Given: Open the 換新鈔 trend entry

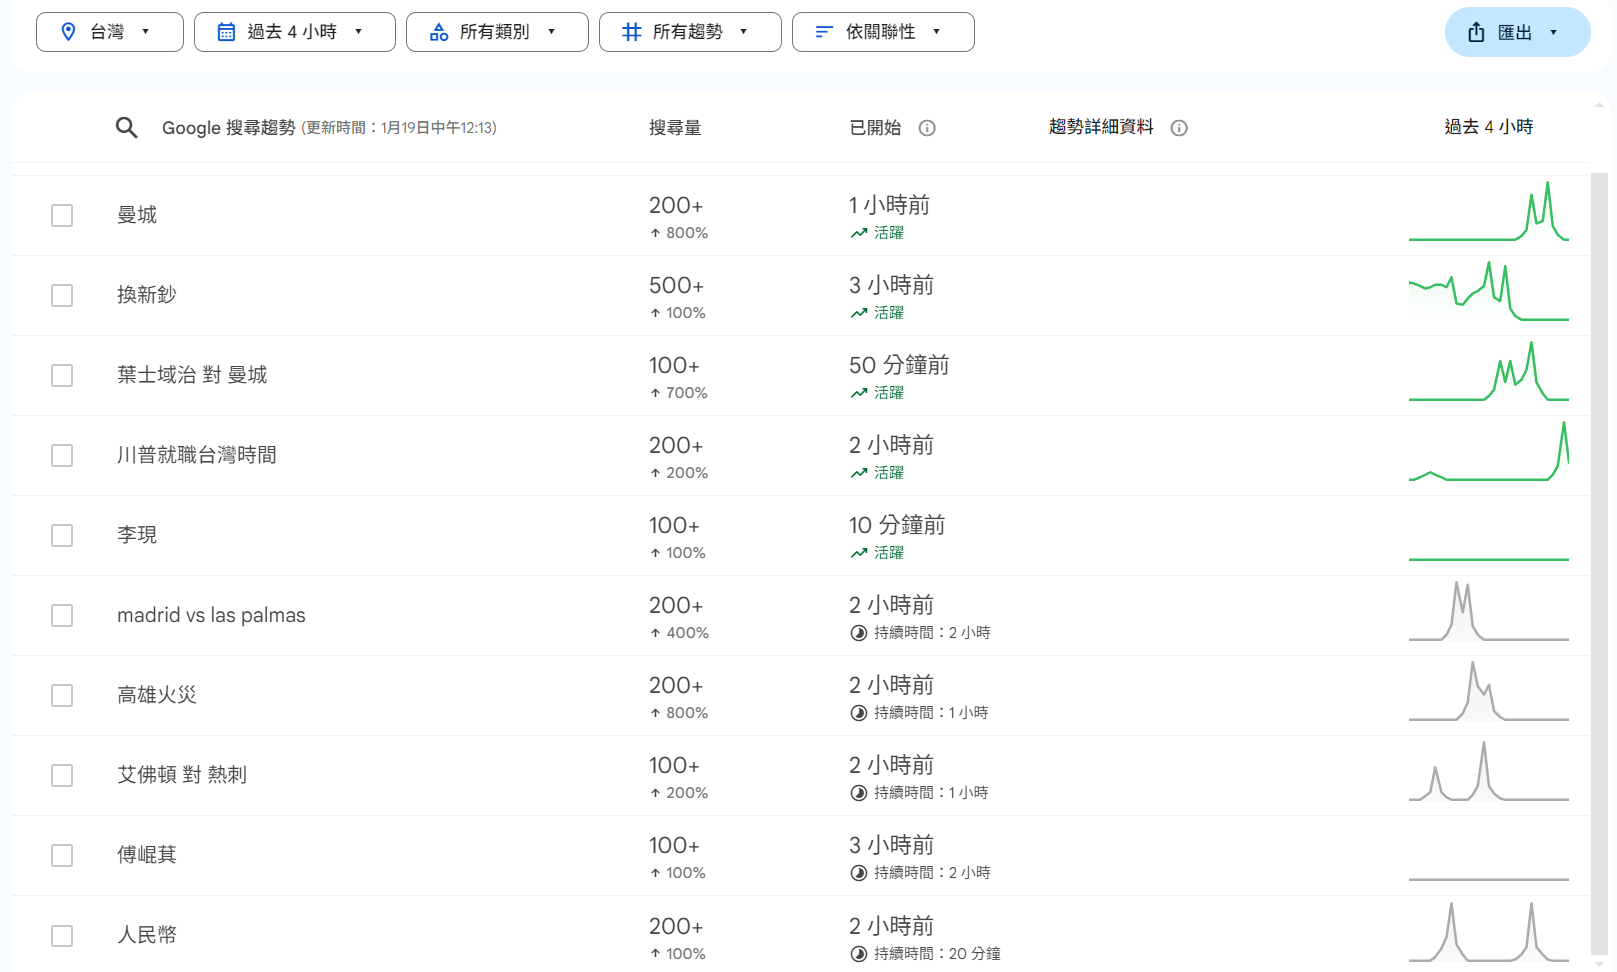Looking at the screenshot, I should 147,295.
